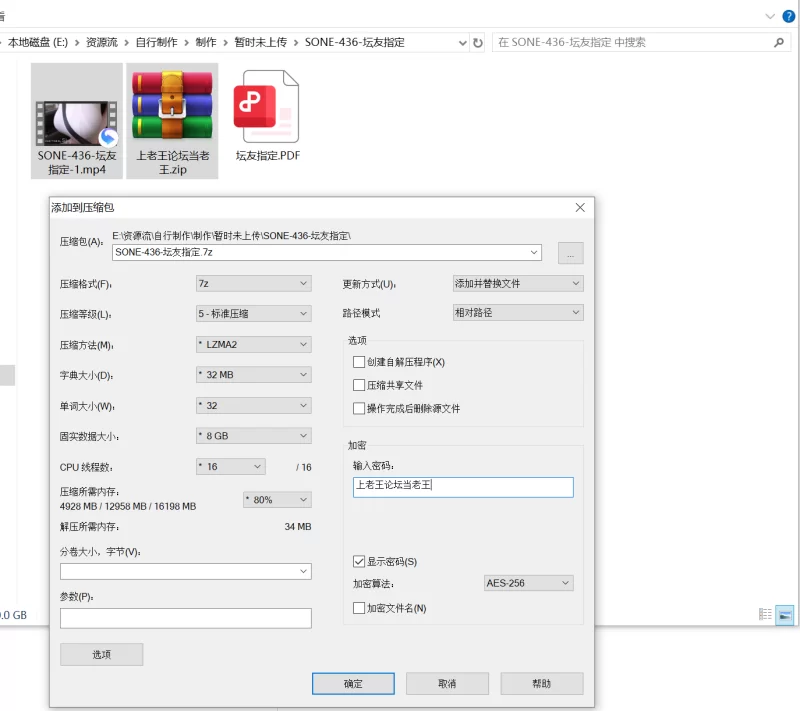Open memory usage 80% dropdown
The image size is (800, 711).
tap(277, 500)
